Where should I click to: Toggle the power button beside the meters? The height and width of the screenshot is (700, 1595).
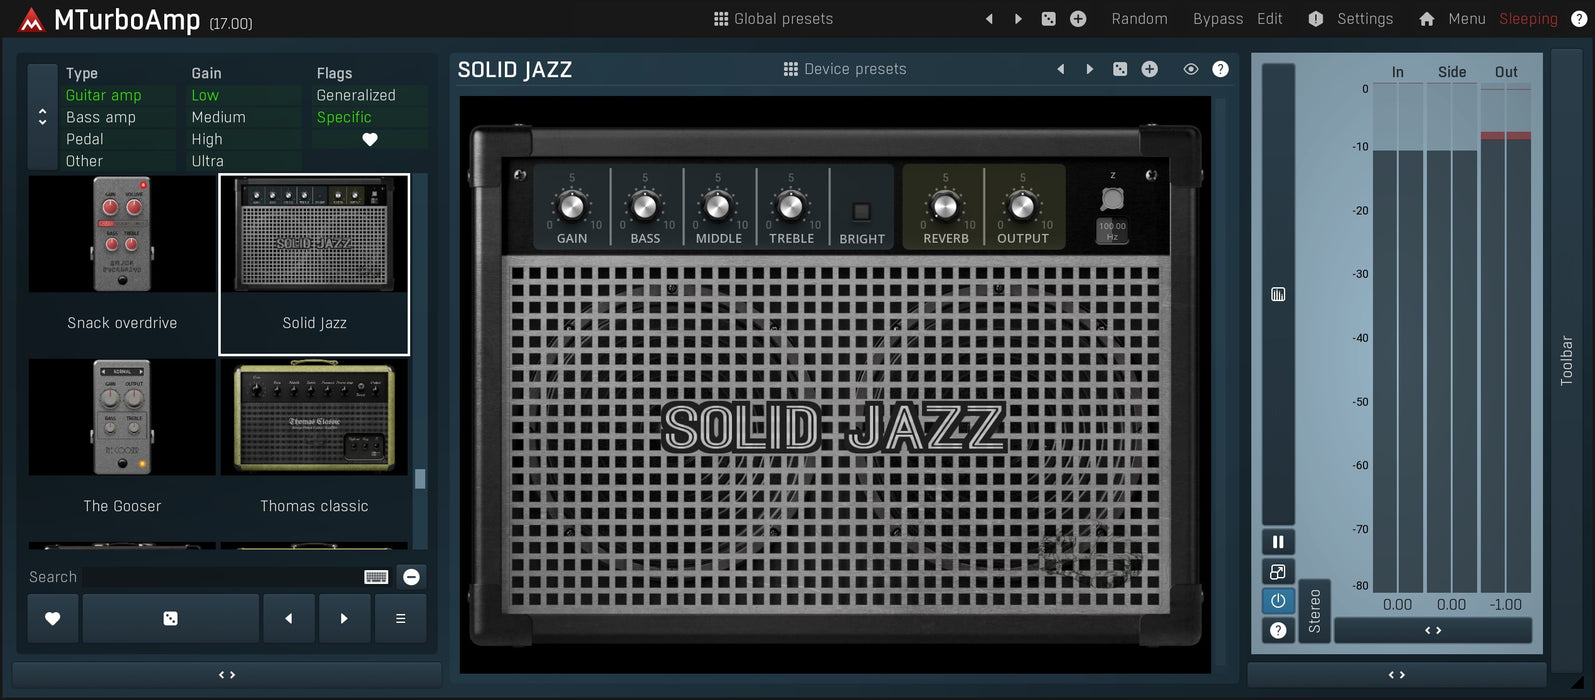pos(1278,601)
